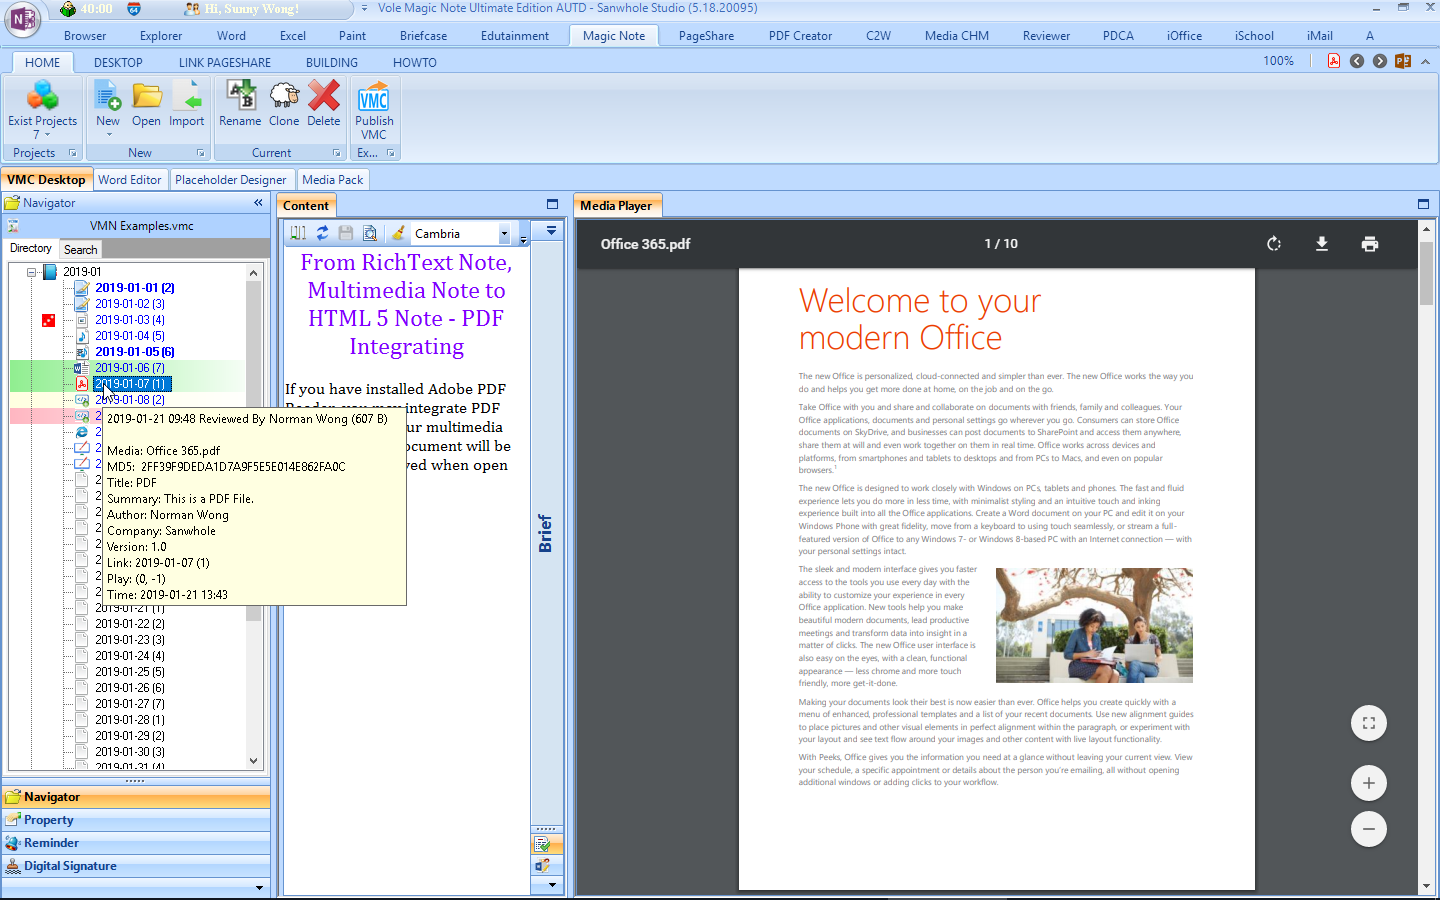The height and width of the screenshot is (900, 1440).
Task: Clone the current project with the sheep icon
Action: point(284,104)
